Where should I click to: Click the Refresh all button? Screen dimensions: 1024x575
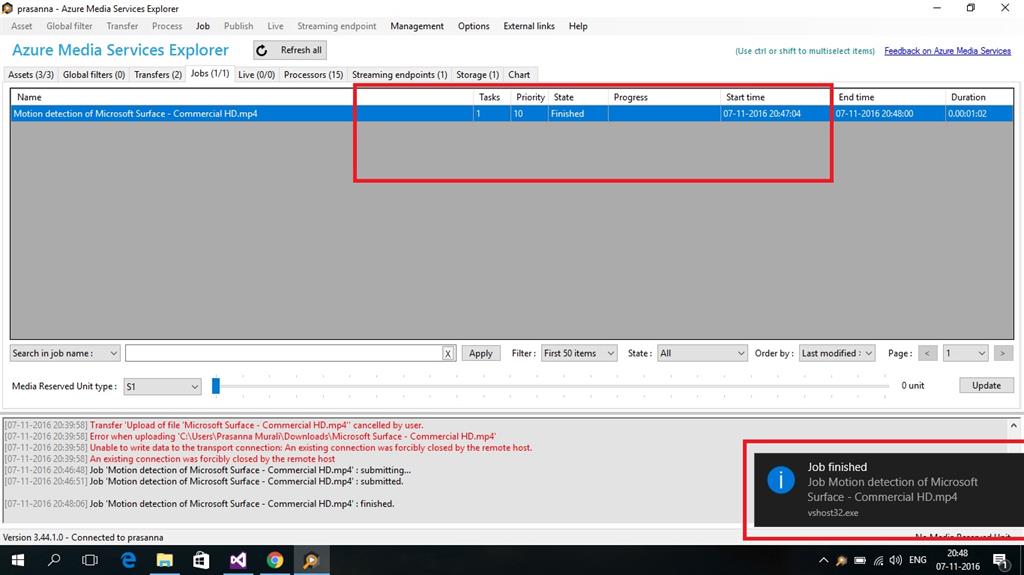click(x=290, y=50)
